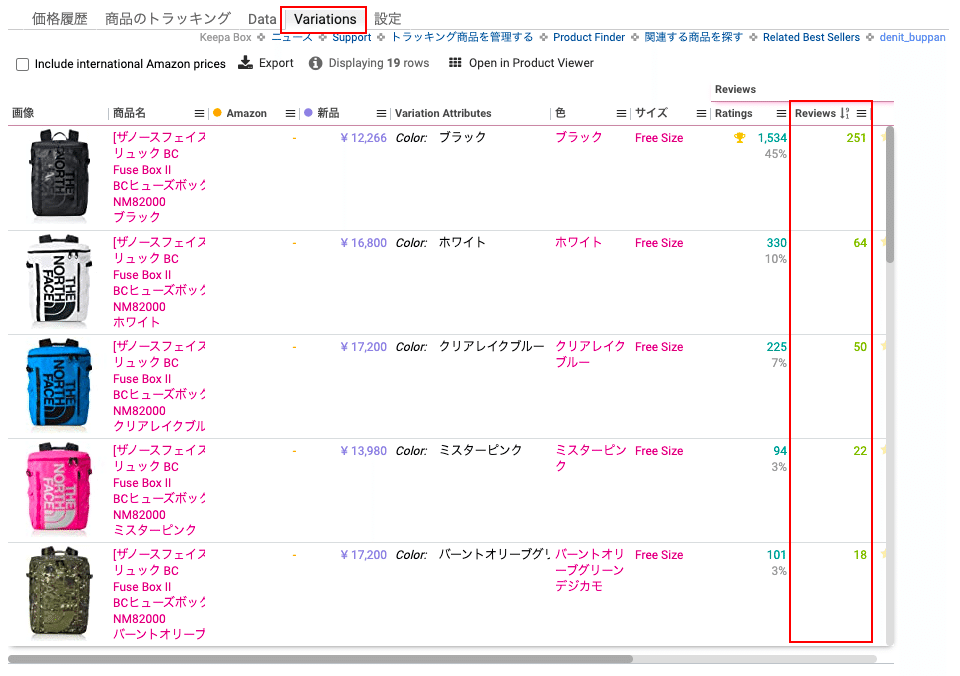Enable Include international Amazon prices checkbox
The width and height of the screenshot is (960, 676).
[x=22, y=64]
